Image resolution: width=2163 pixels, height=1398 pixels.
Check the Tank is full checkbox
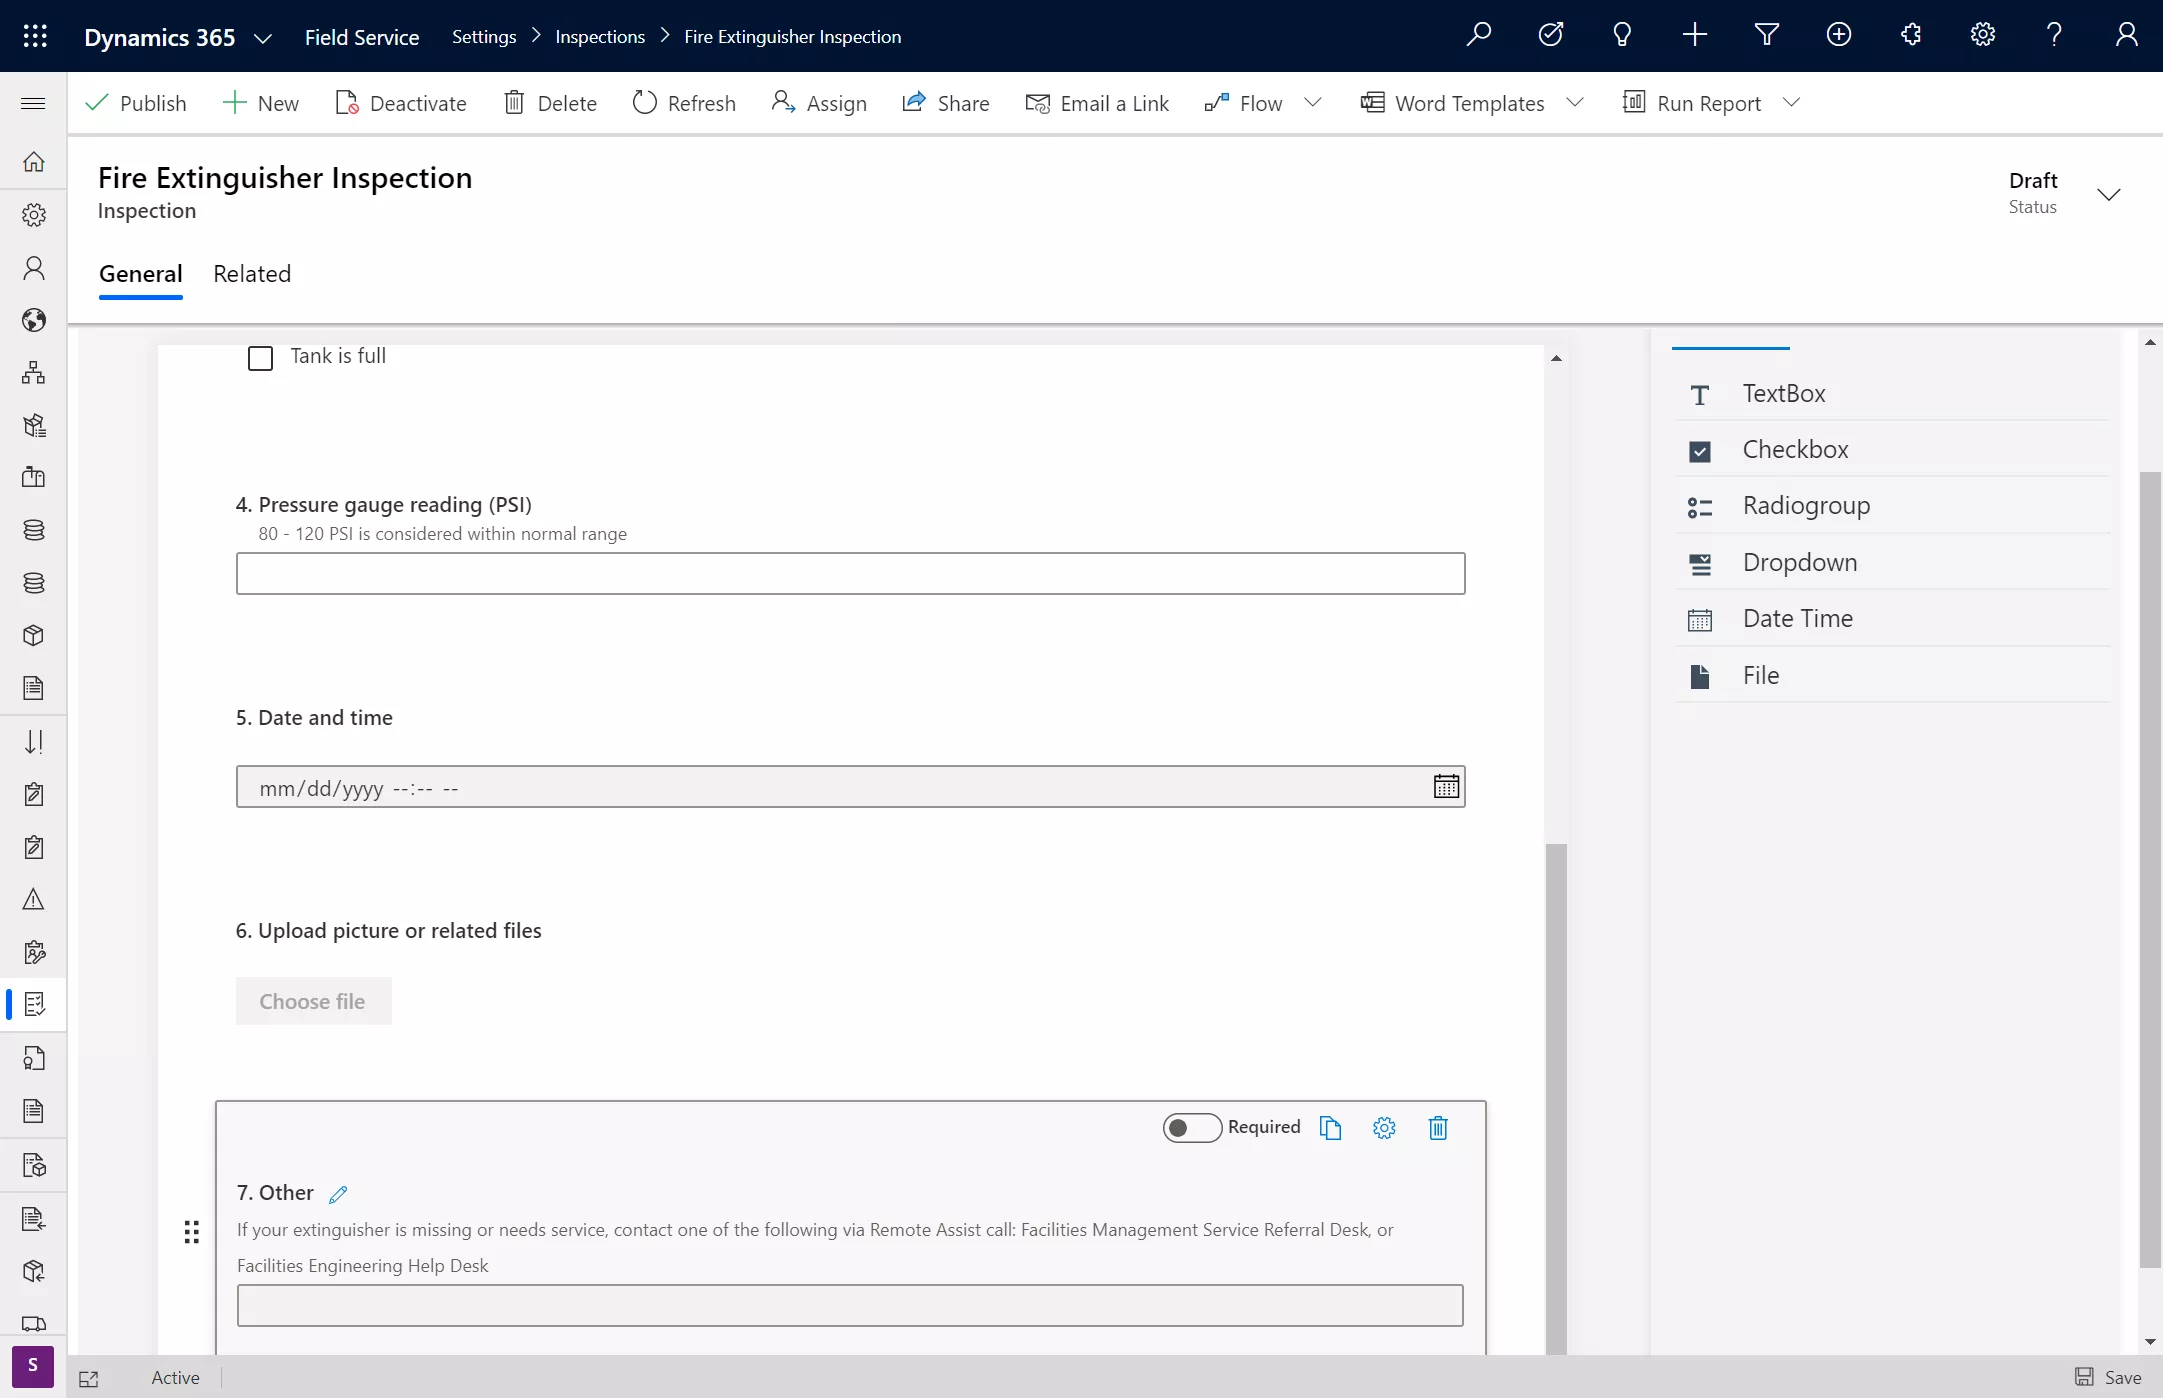click(x=260, y=358)
